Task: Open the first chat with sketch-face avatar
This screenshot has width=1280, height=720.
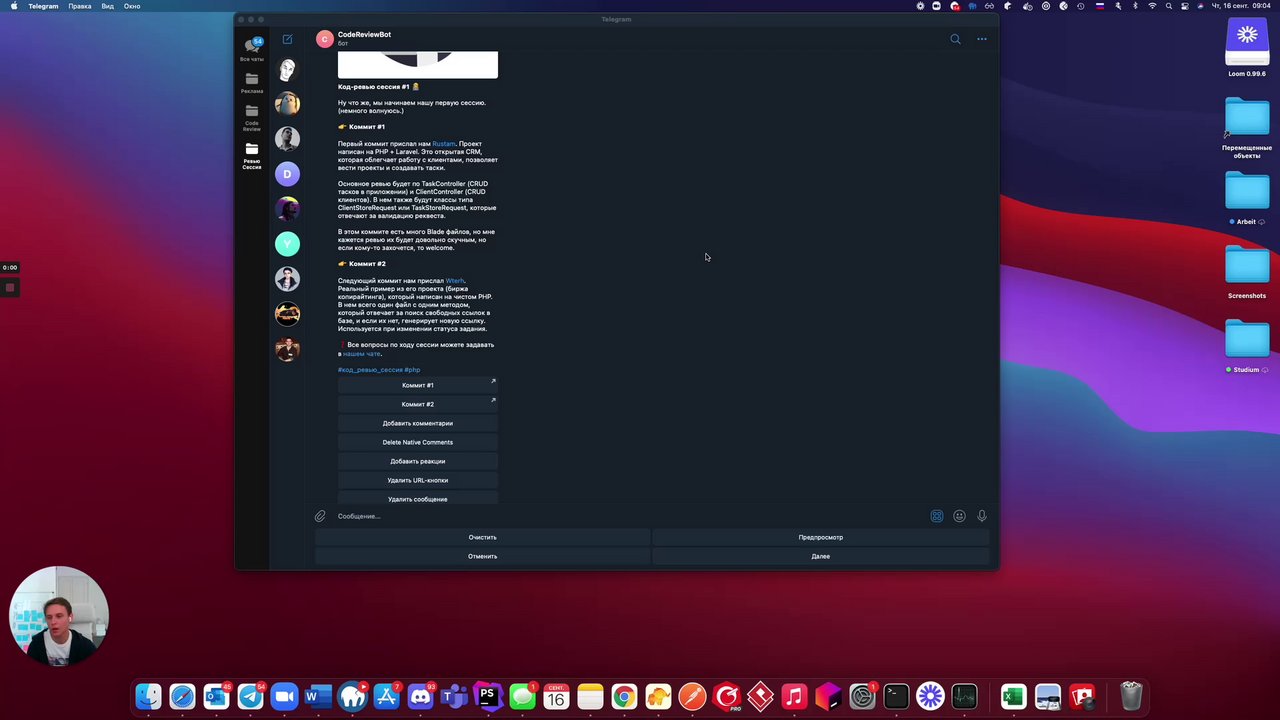Action: [x=287, y=69]
